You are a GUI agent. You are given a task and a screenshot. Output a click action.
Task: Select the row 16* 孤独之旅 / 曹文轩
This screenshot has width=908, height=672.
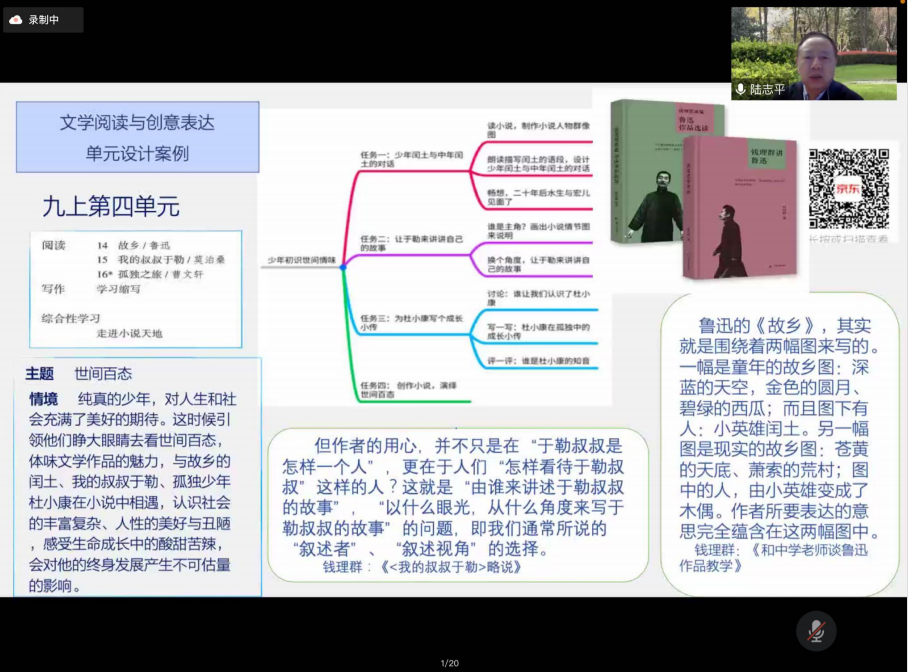pos(150,274)
